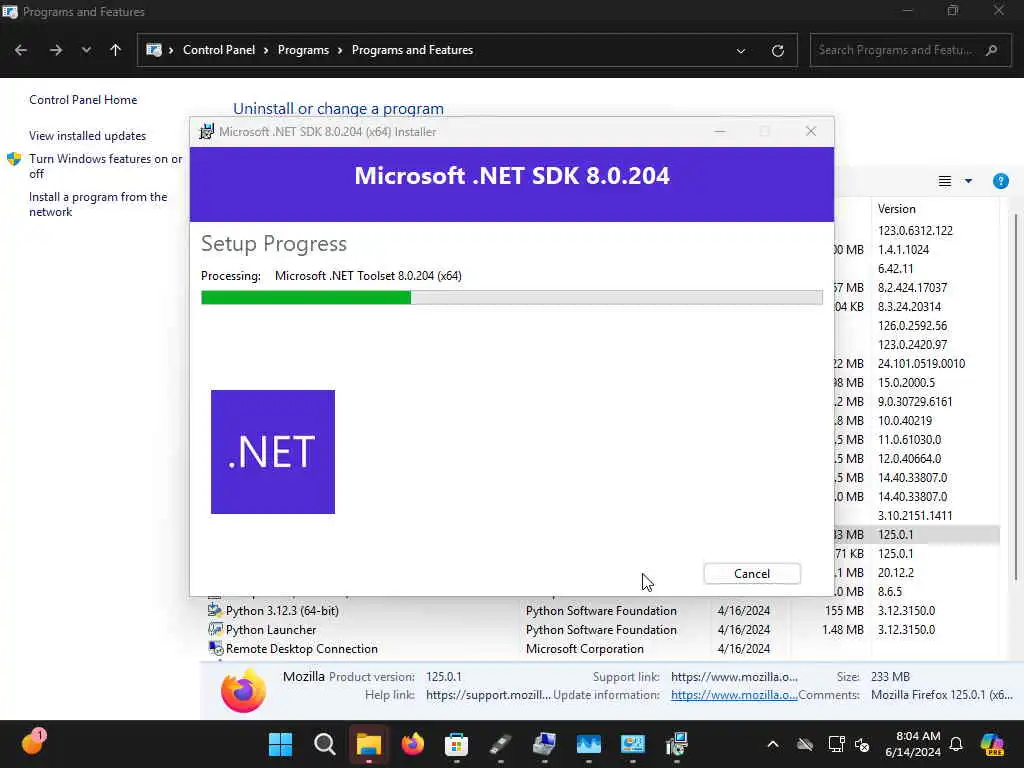Open Microsoft Store from taskbar
This screenshot has width=1024, height=768.
[x=456, y=744]
